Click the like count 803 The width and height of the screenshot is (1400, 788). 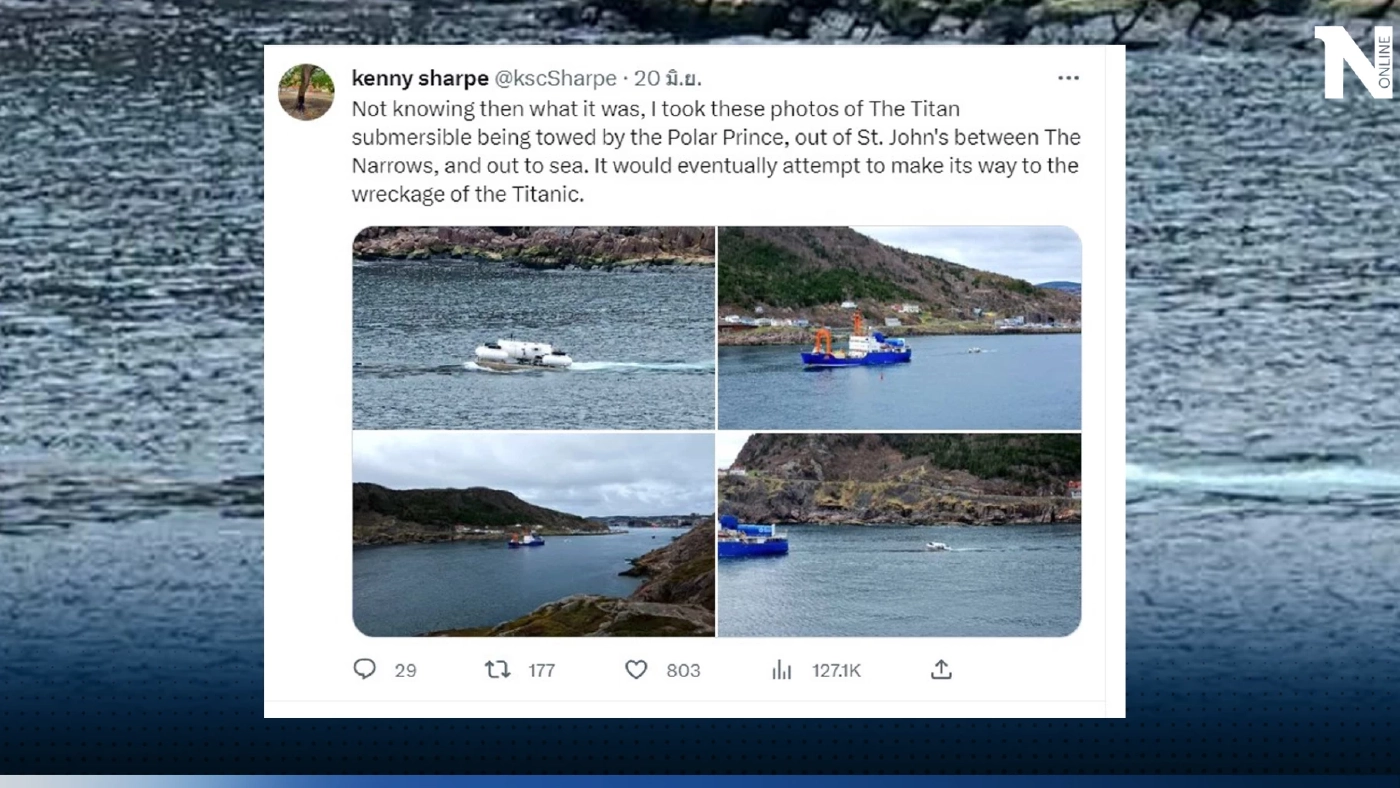683,671
